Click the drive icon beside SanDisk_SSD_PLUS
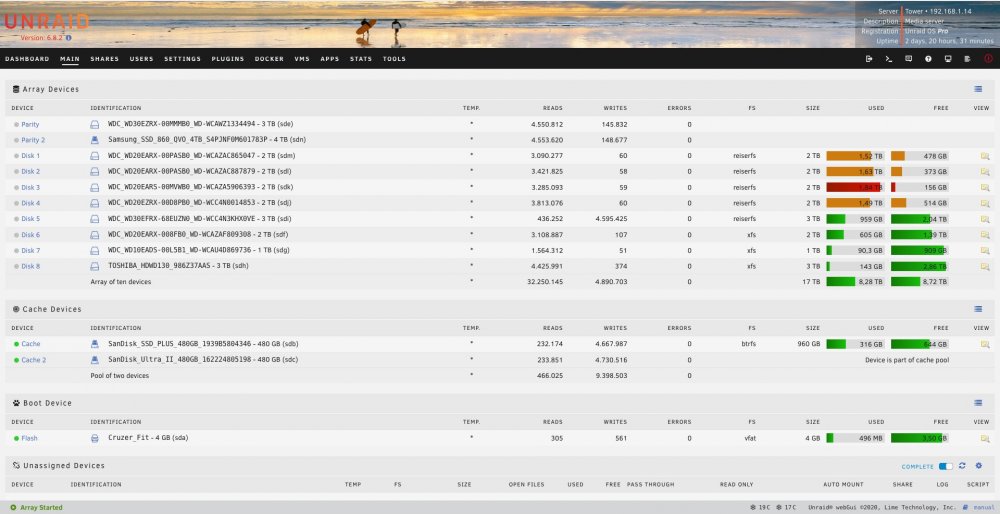The height and width of the screenshot is (514, 1000). [94, 344]
